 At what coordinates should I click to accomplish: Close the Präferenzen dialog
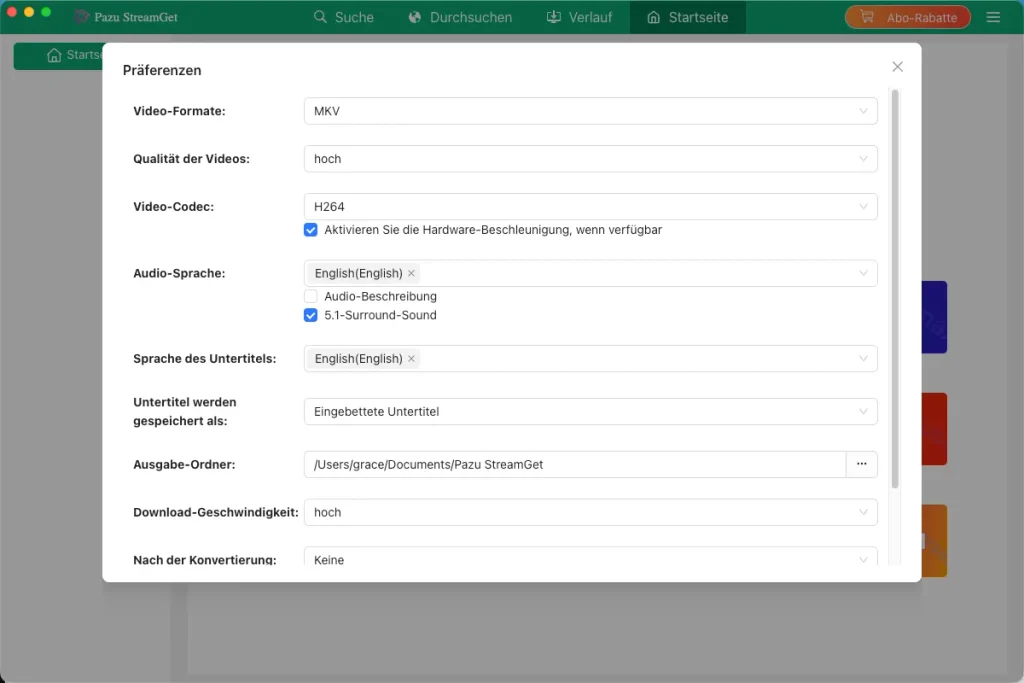[897, 67]
